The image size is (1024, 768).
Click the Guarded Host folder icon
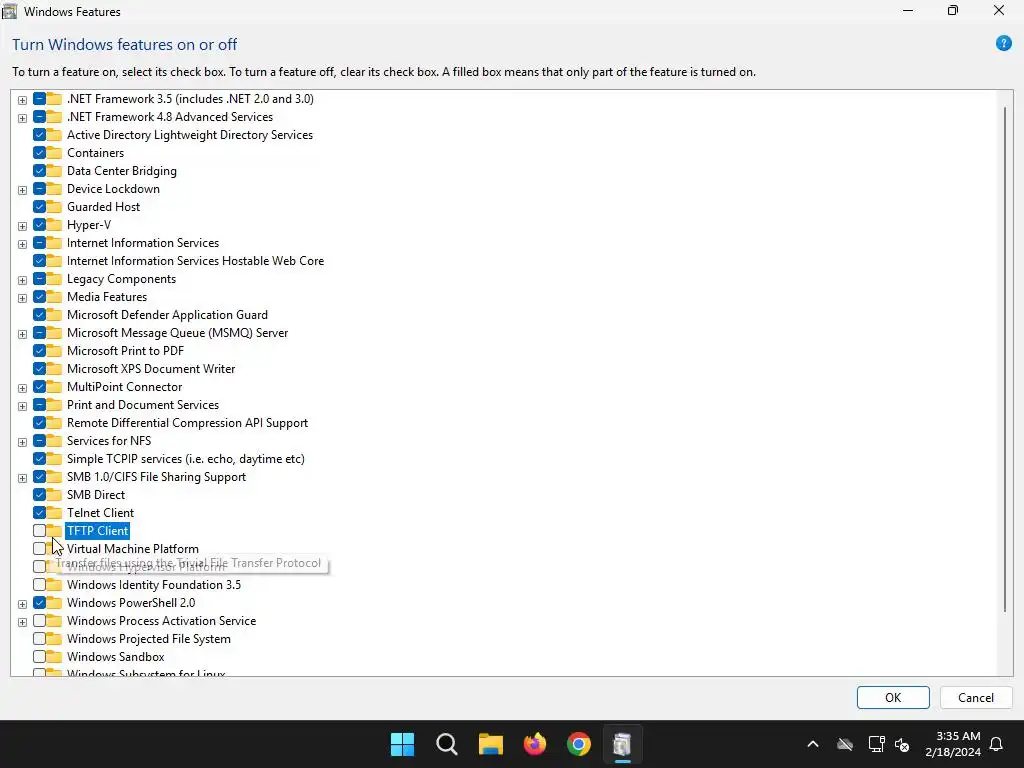54,207
